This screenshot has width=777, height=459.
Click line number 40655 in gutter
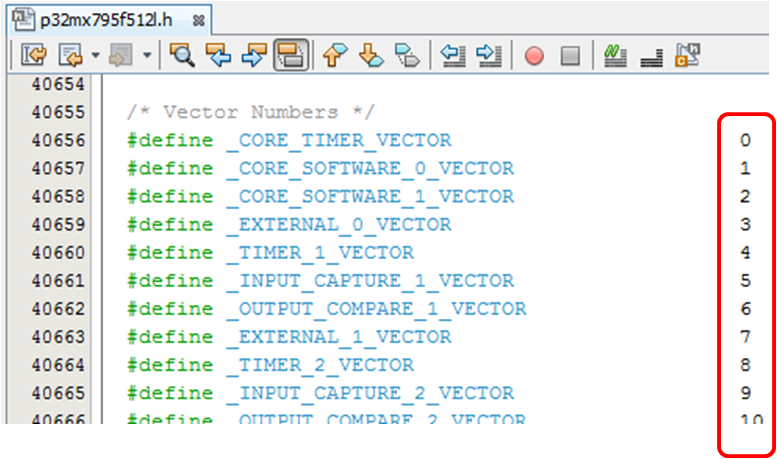coord(58,112)
